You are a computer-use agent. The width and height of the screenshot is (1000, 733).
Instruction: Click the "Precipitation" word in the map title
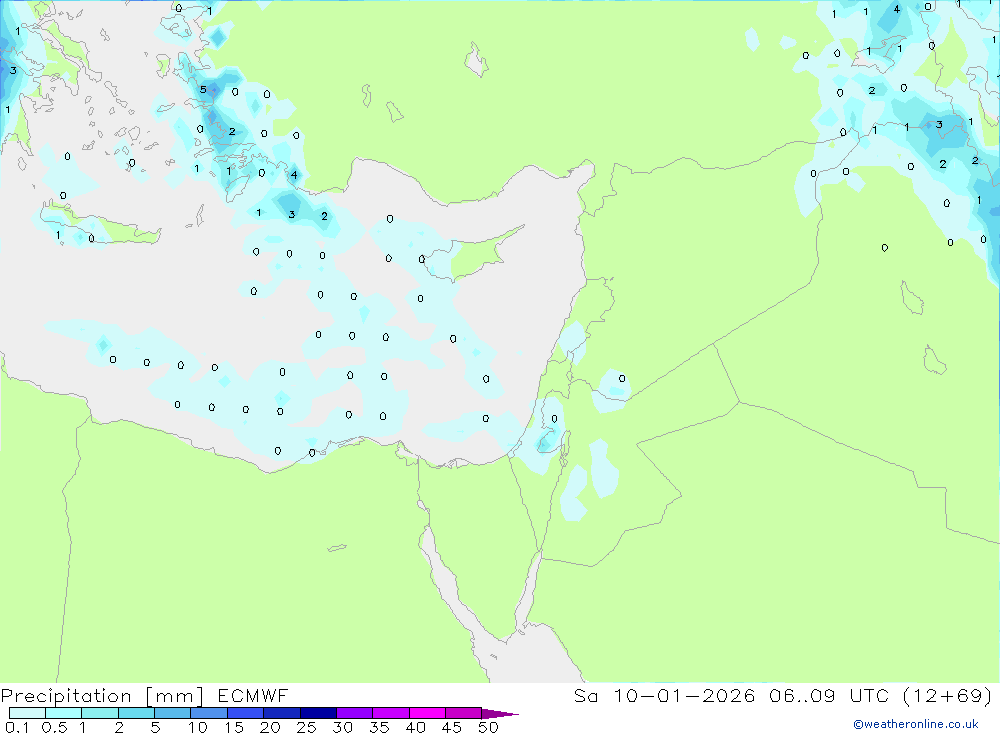66,696
